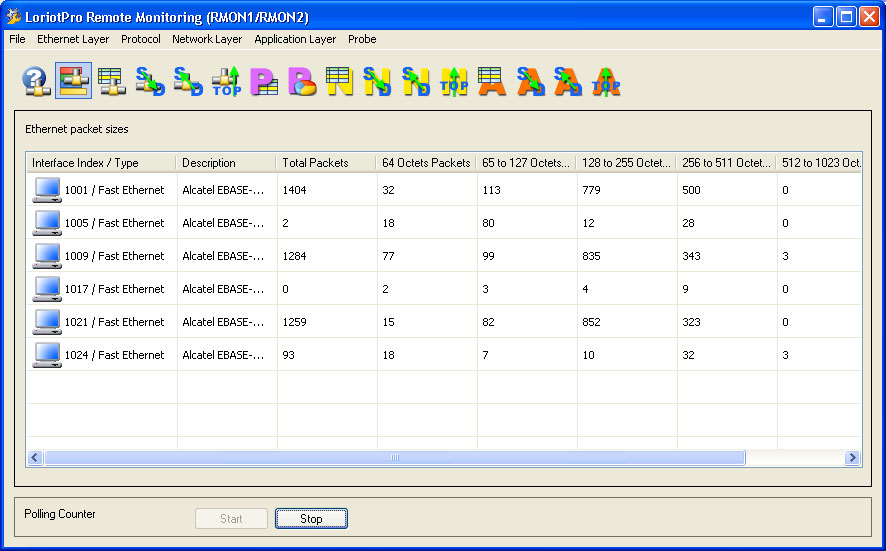Open the Protocol table icon (purple P with grid)
This screenshot has height=551, width=886.
point(264,81)
